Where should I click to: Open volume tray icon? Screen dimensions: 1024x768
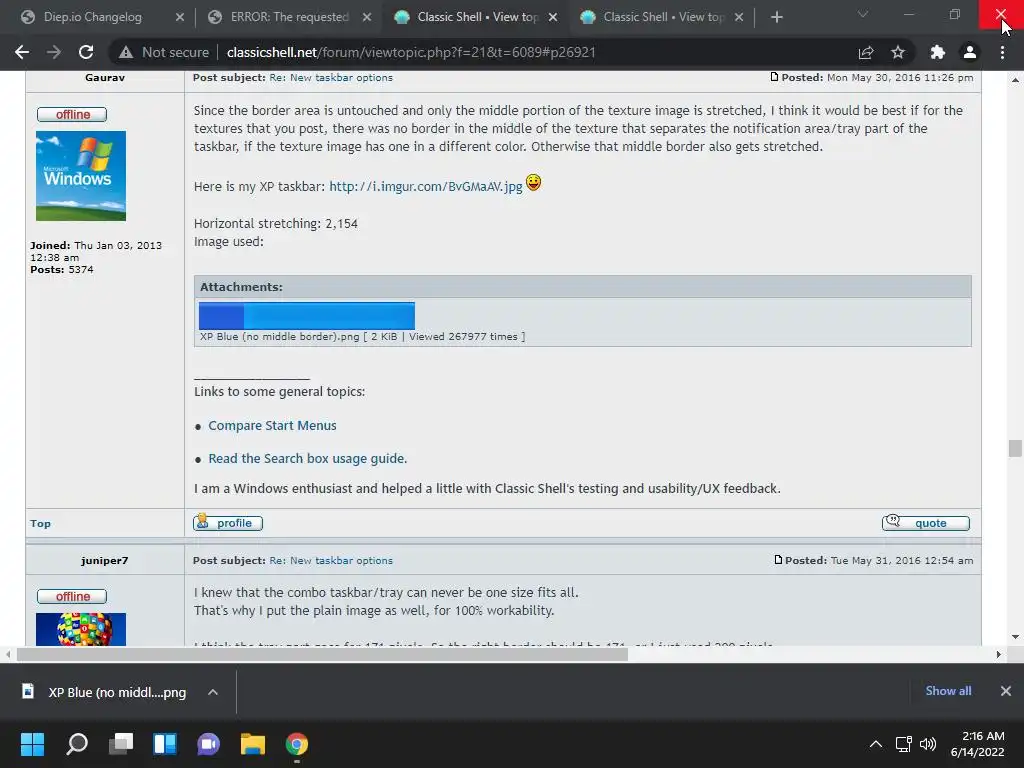(927, 744)
